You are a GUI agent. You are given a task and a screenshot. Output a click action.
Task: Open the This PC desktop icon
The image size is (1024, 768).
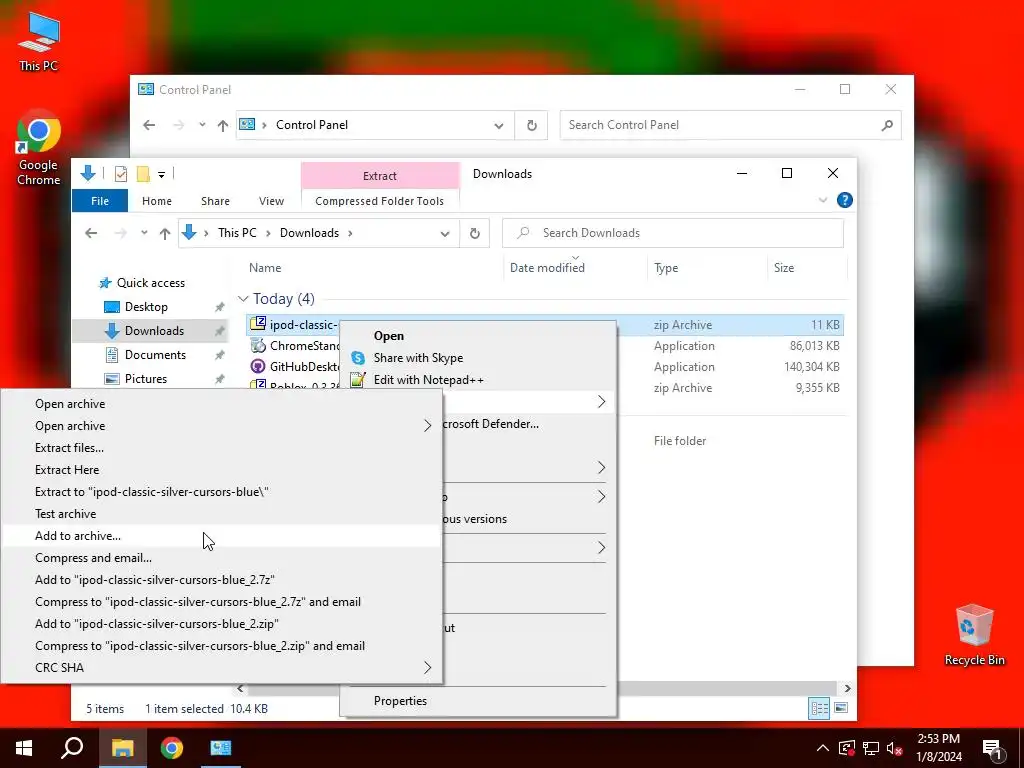[x=39, y=41]
